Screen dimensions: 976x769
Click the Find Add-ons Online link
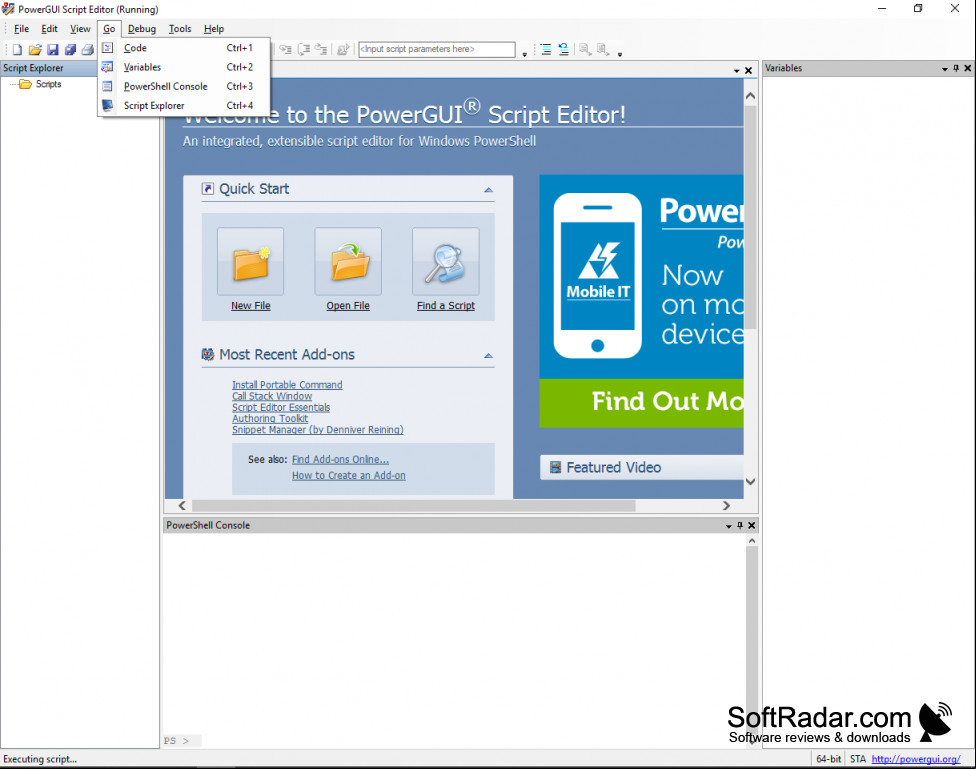pos(340,460)
